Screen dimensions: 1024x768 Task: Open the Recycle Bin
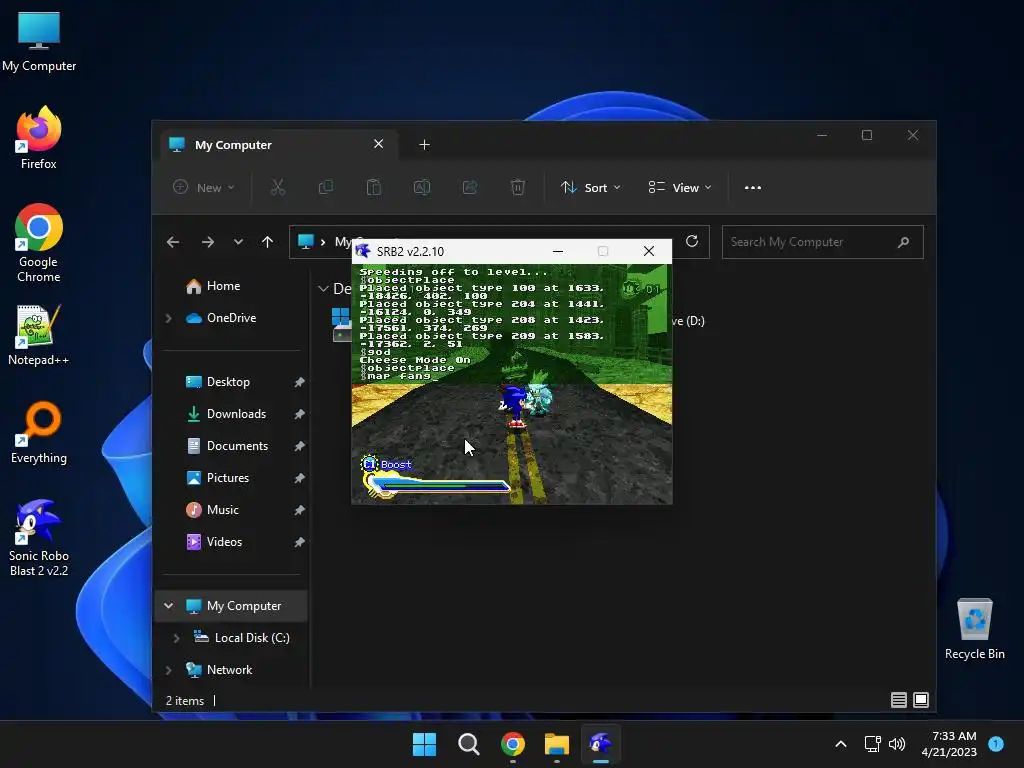tap(974, 628)
